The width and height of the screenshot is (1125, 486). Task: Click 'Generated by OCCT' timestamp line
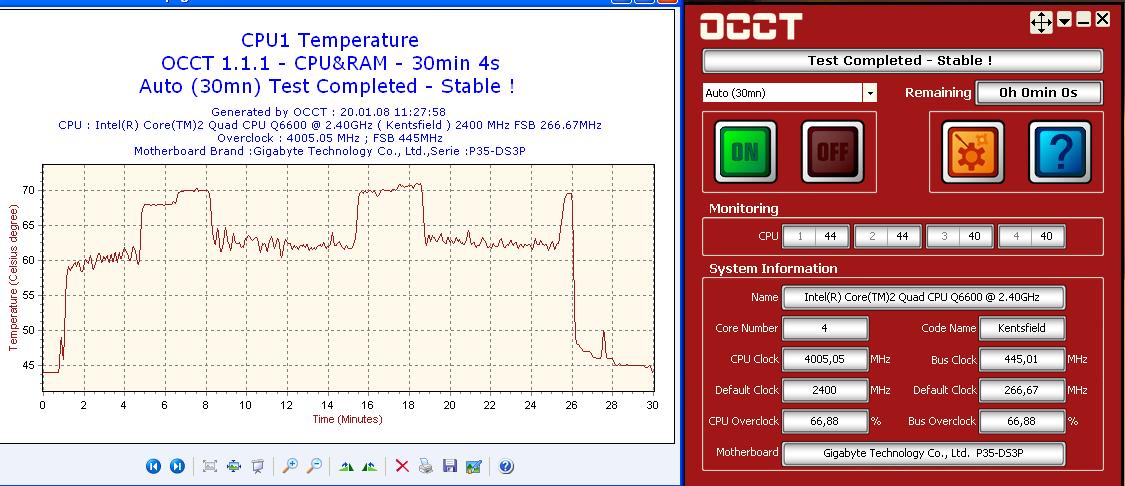pos(328,112)
